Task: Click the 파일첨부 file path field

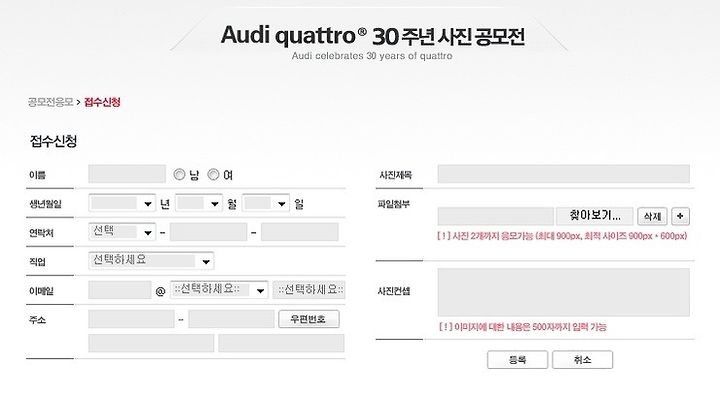Action: tap(495, 216)
